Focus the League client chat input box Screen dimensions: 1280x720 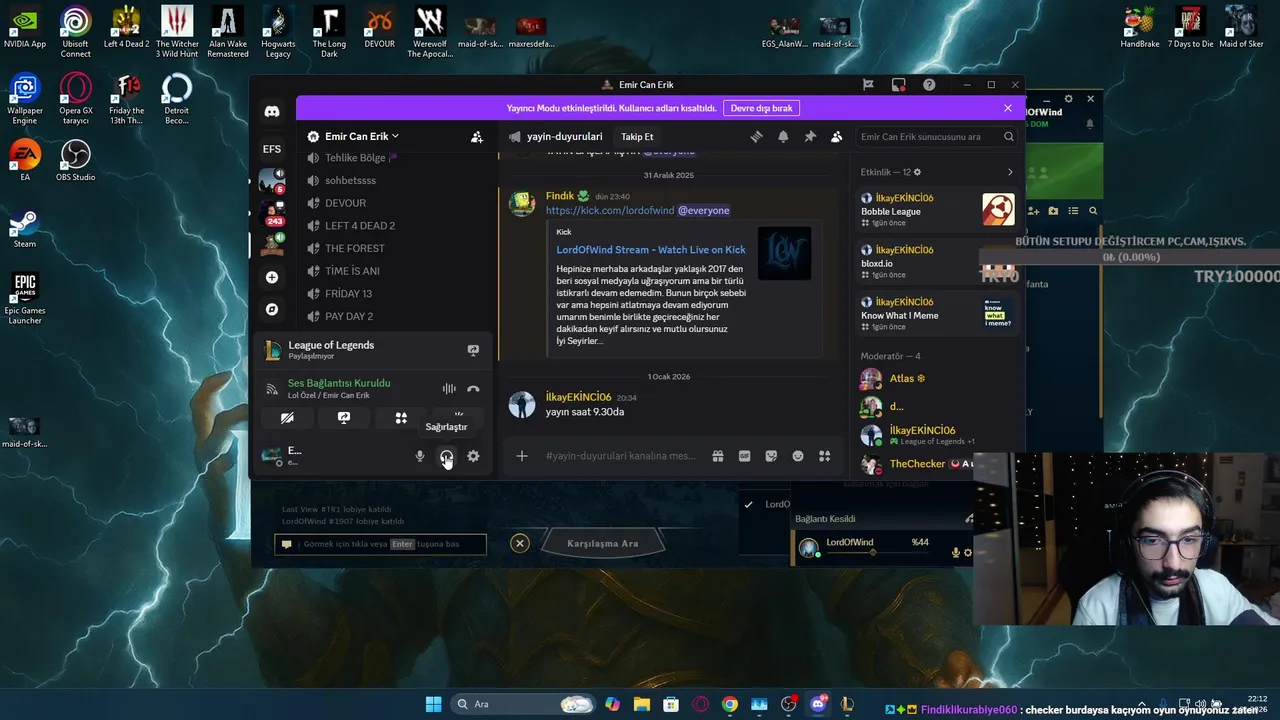(x=381, y=544)
